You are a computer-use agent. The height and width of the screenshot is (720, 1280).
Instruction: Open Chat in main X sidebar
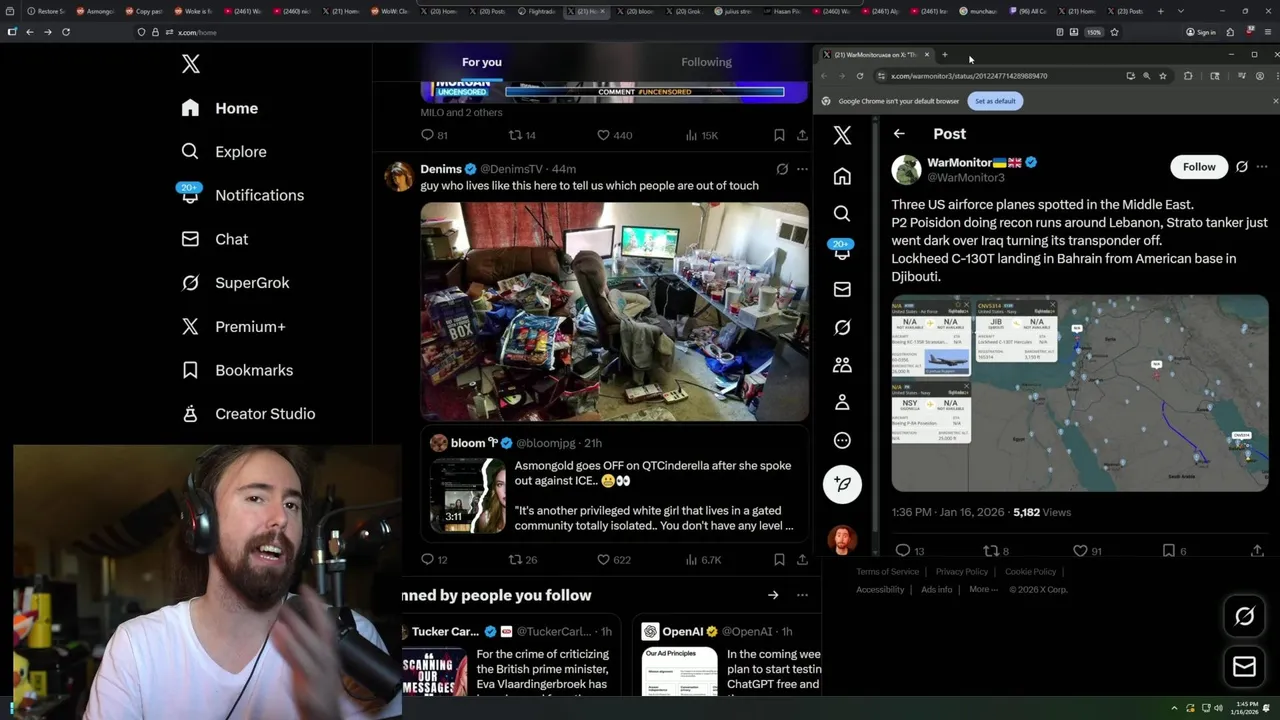pyautogui.click(x=214, y=239)
